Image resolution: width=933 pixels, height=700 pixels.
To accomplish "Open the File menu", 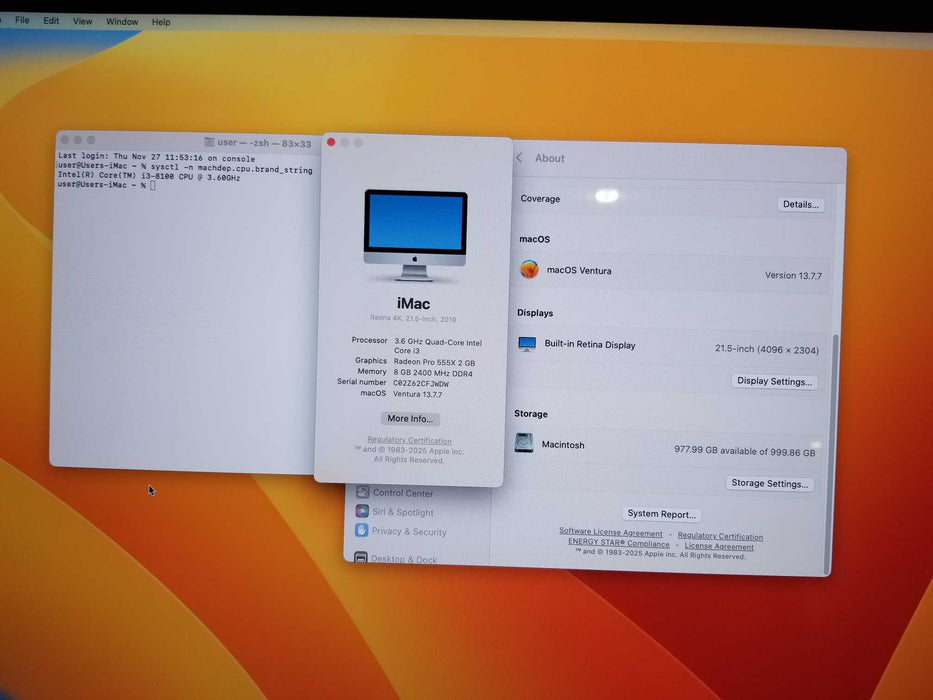I will pos(22,20).
